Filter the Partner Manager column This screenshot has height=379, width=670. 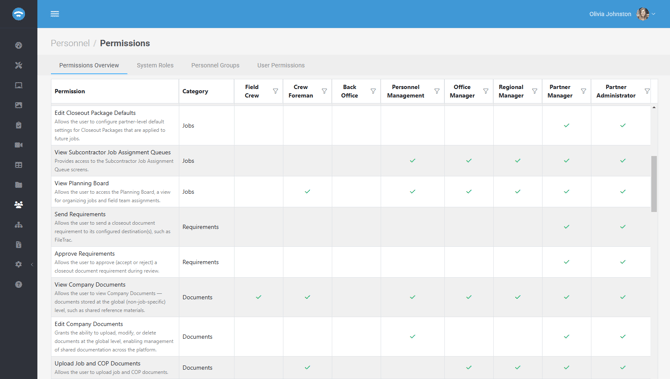(x=583, y=91)
